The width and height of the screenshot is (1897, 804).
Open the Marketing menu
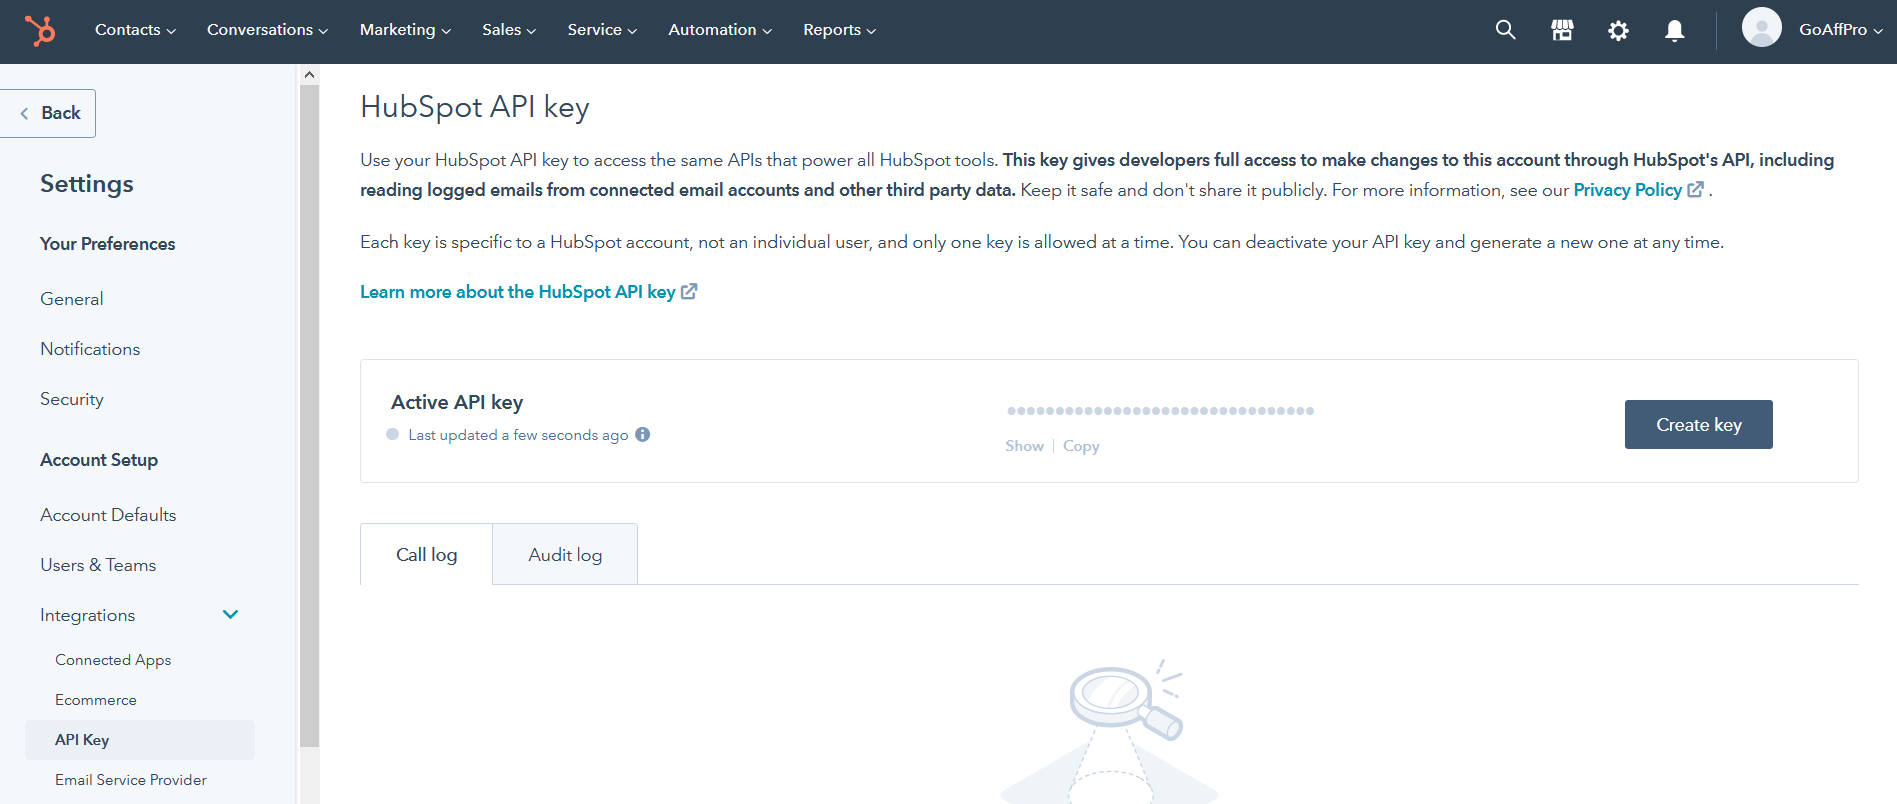(x=405, y=30)
